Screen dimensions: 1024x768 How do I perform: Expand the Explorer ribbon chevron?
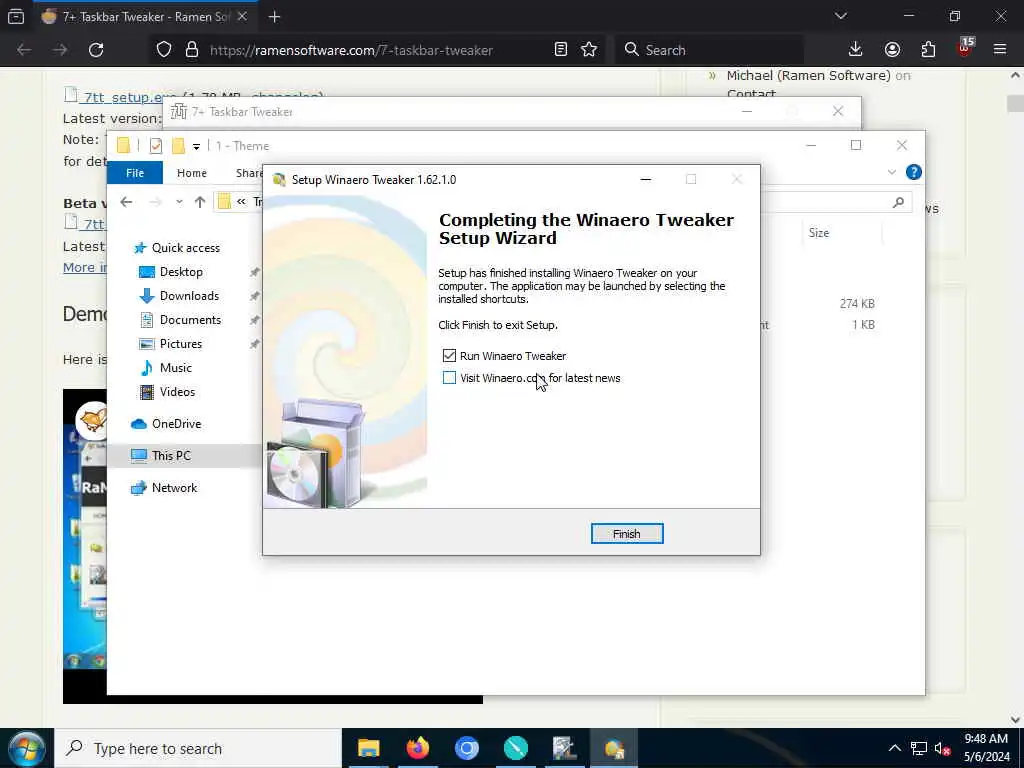(x=891, y=172)
